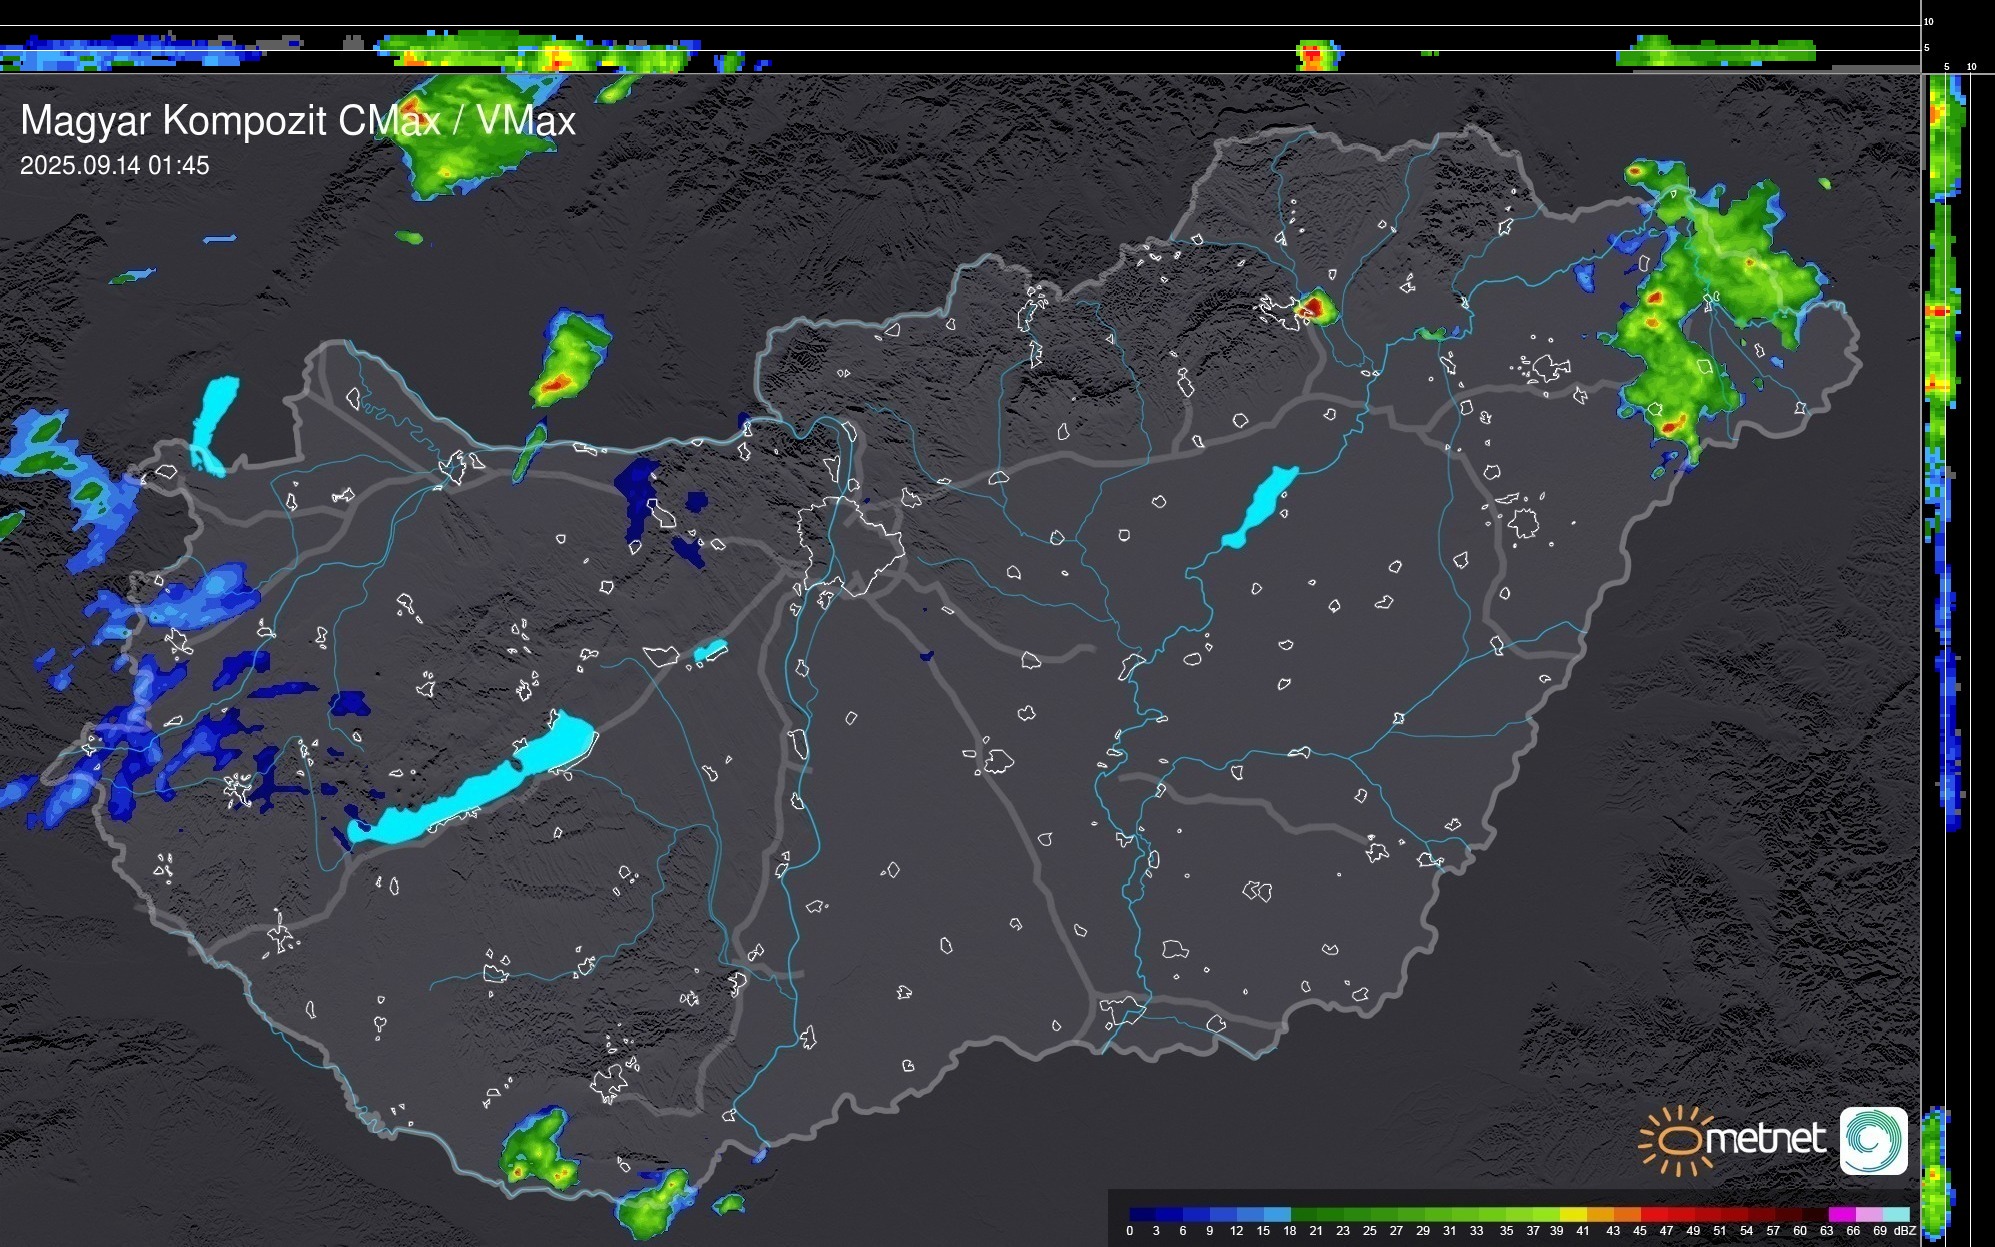Screen dimensions: 1995x1247
Task: Click the teal swirl logo icon
Action: [x=1873, y=1140]
